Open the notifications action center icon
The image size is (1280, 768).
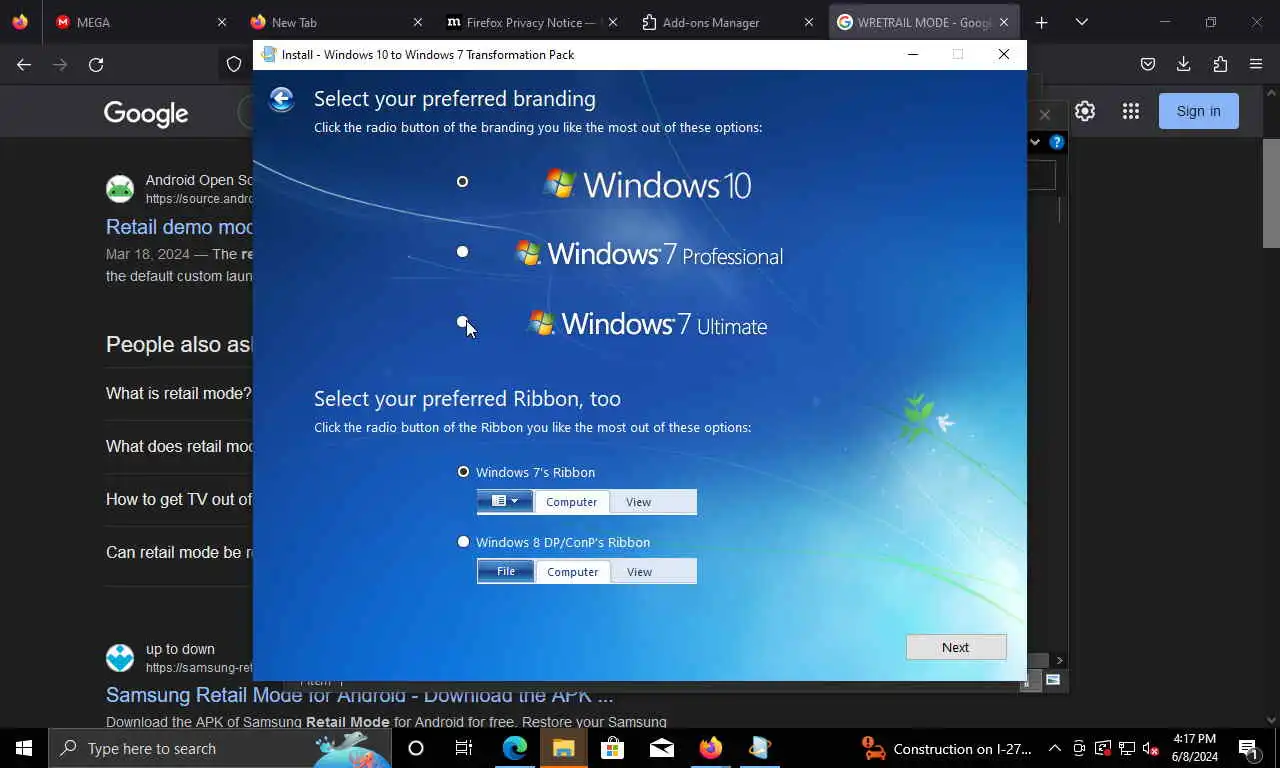[1248, 748]
